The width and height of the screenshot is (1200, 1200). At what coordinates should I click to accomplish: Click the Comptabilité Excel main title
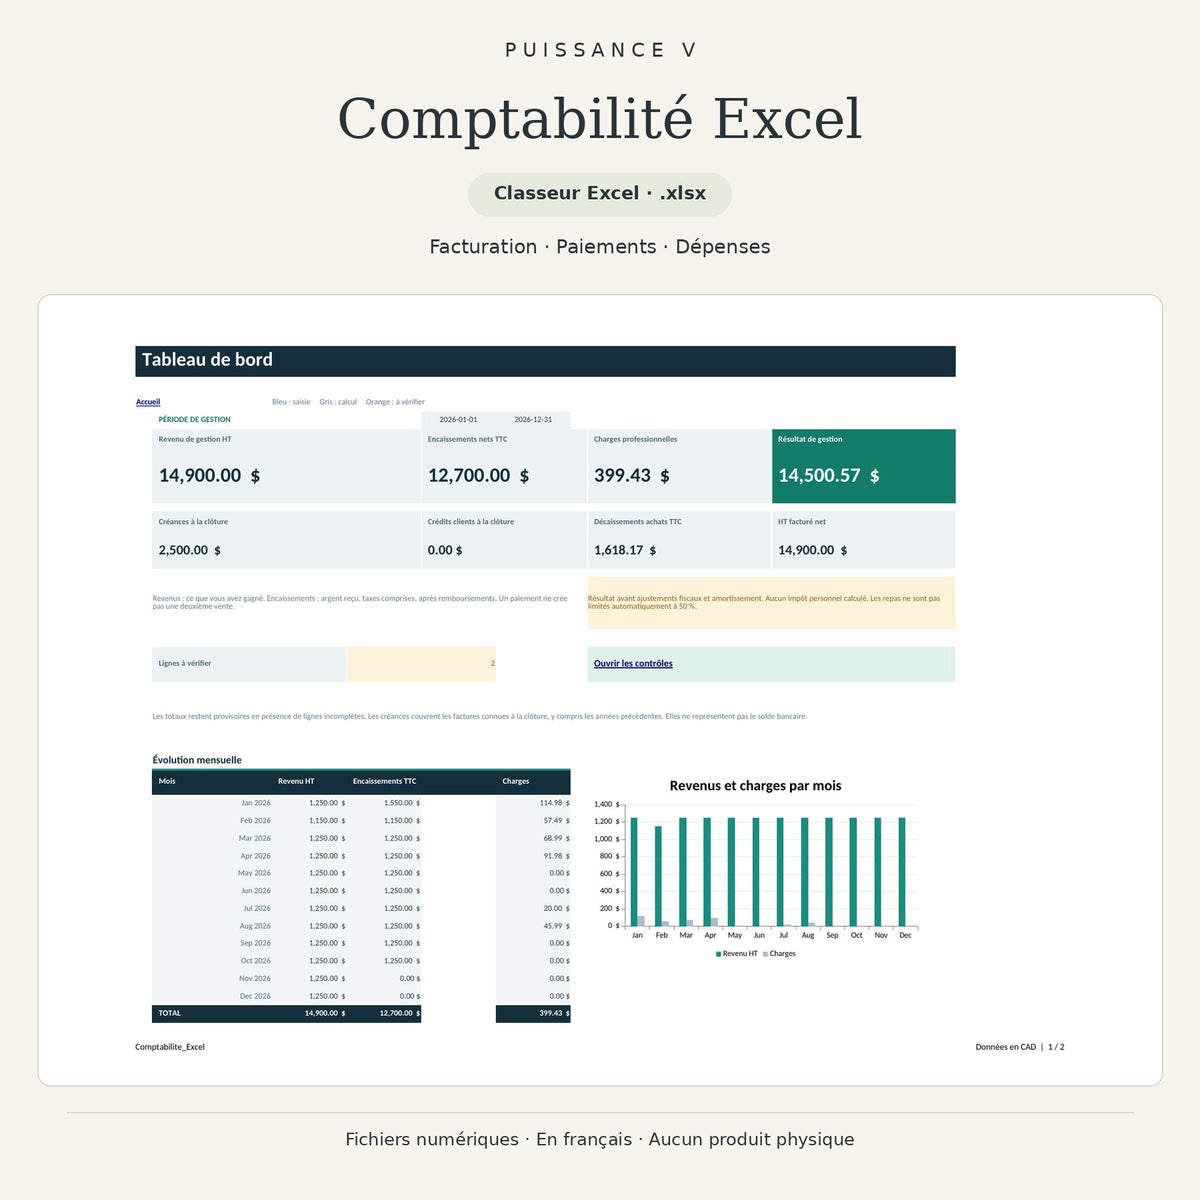600,119
